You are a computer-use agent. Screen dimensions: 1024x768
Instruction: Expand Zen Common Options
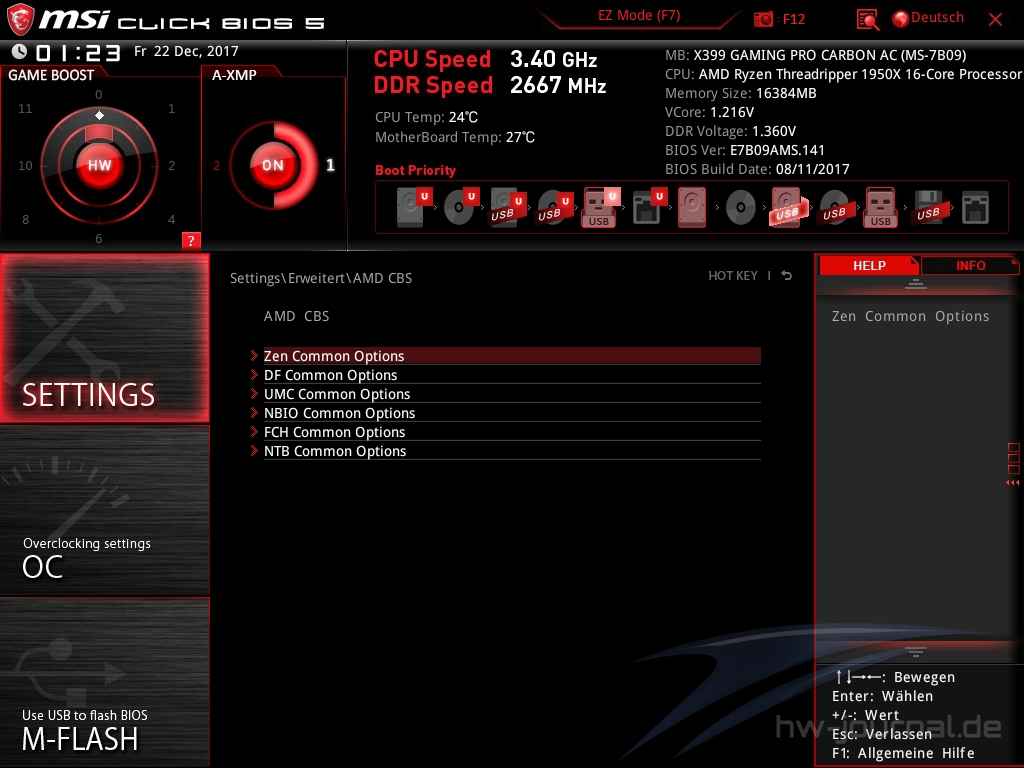512,356
